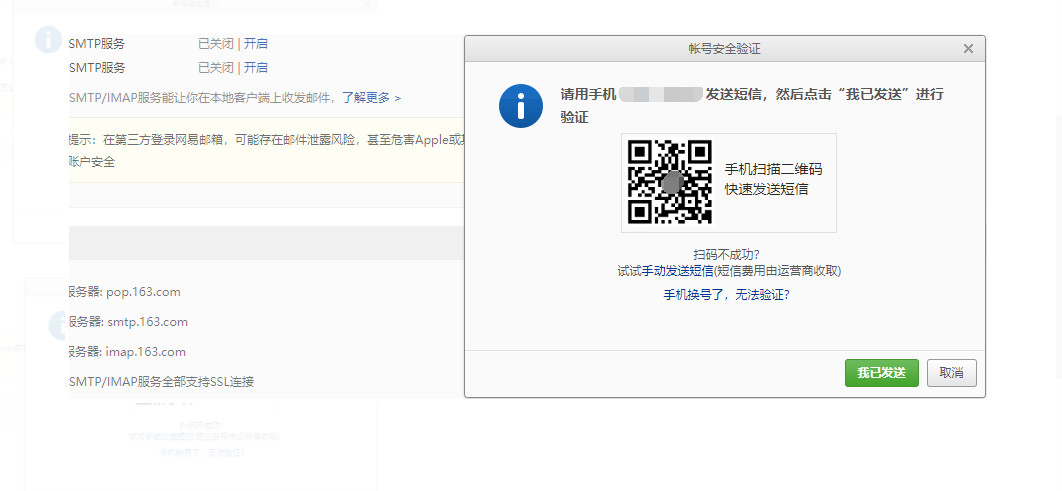
Task: Close the 帐号安全验证 dialog
Action: [x=969, y=49]
